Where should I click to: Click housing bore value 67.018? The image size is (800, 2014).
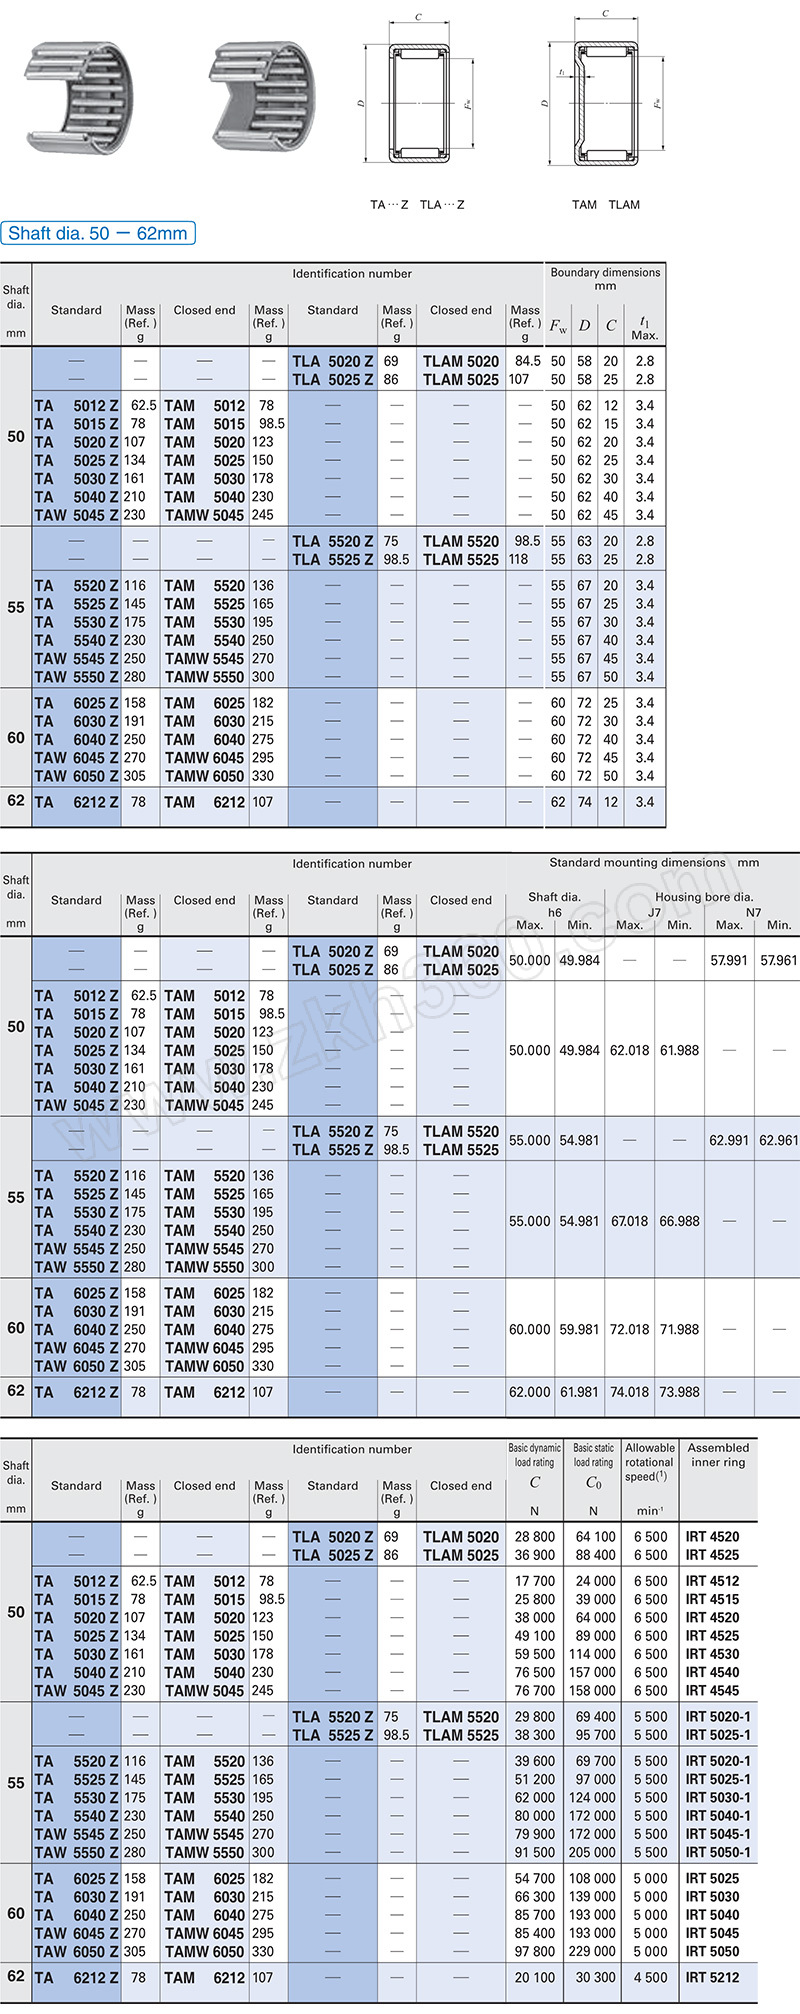630,1221
